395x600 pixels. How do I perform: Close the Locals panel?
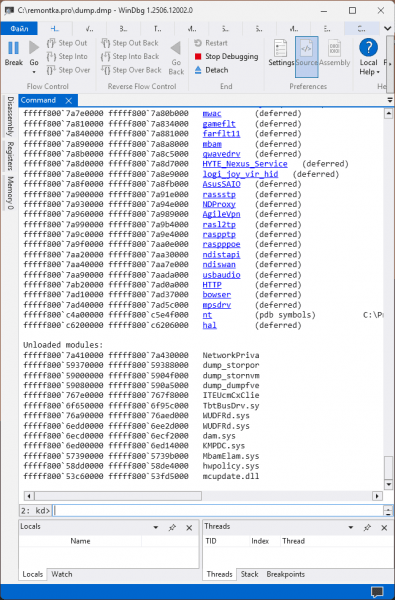[189, 528]
